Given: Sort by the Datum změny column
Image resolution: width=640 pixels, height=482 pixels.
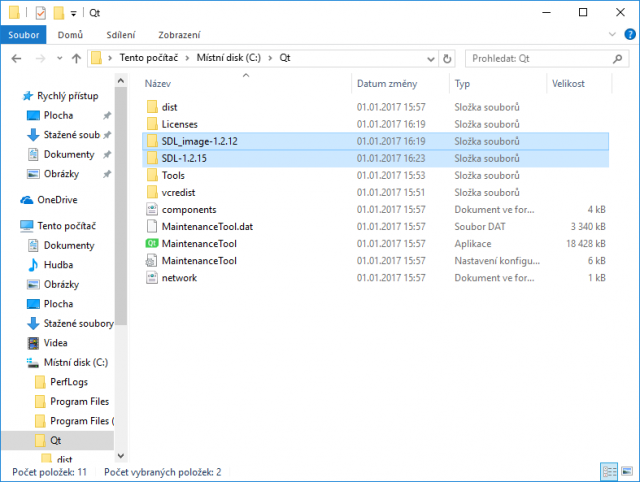Looking at the screenshot, I should pyautogui.click(x=387, y=84).
